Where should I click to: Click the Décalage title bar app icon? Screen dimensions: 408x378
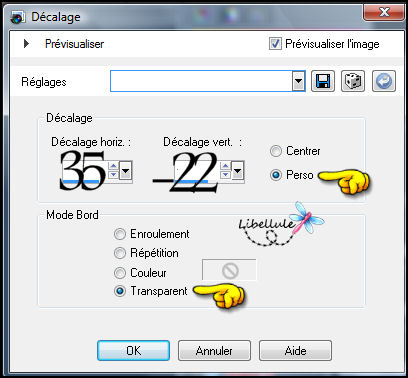coord(17,17)
